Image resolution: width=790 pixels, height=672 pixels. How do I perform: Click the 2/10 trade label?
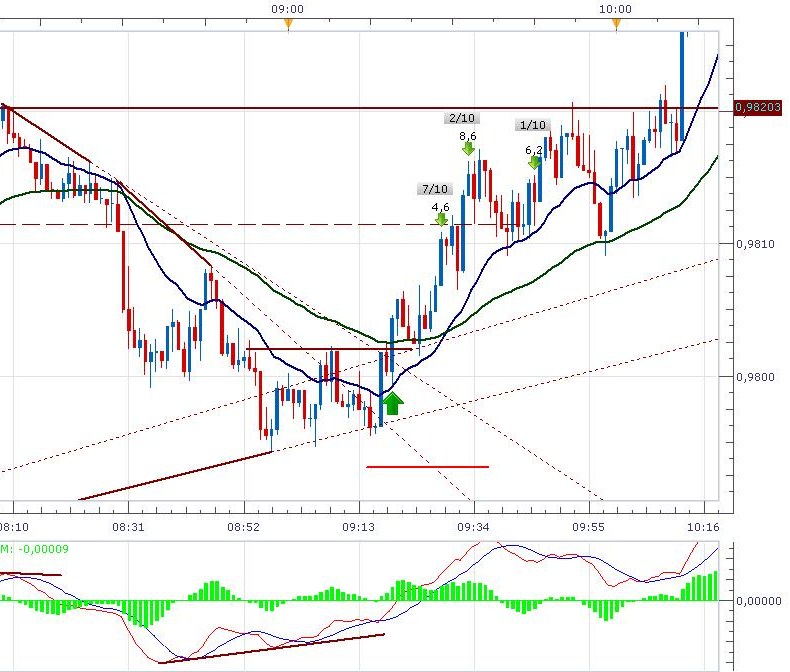point(462,118)
